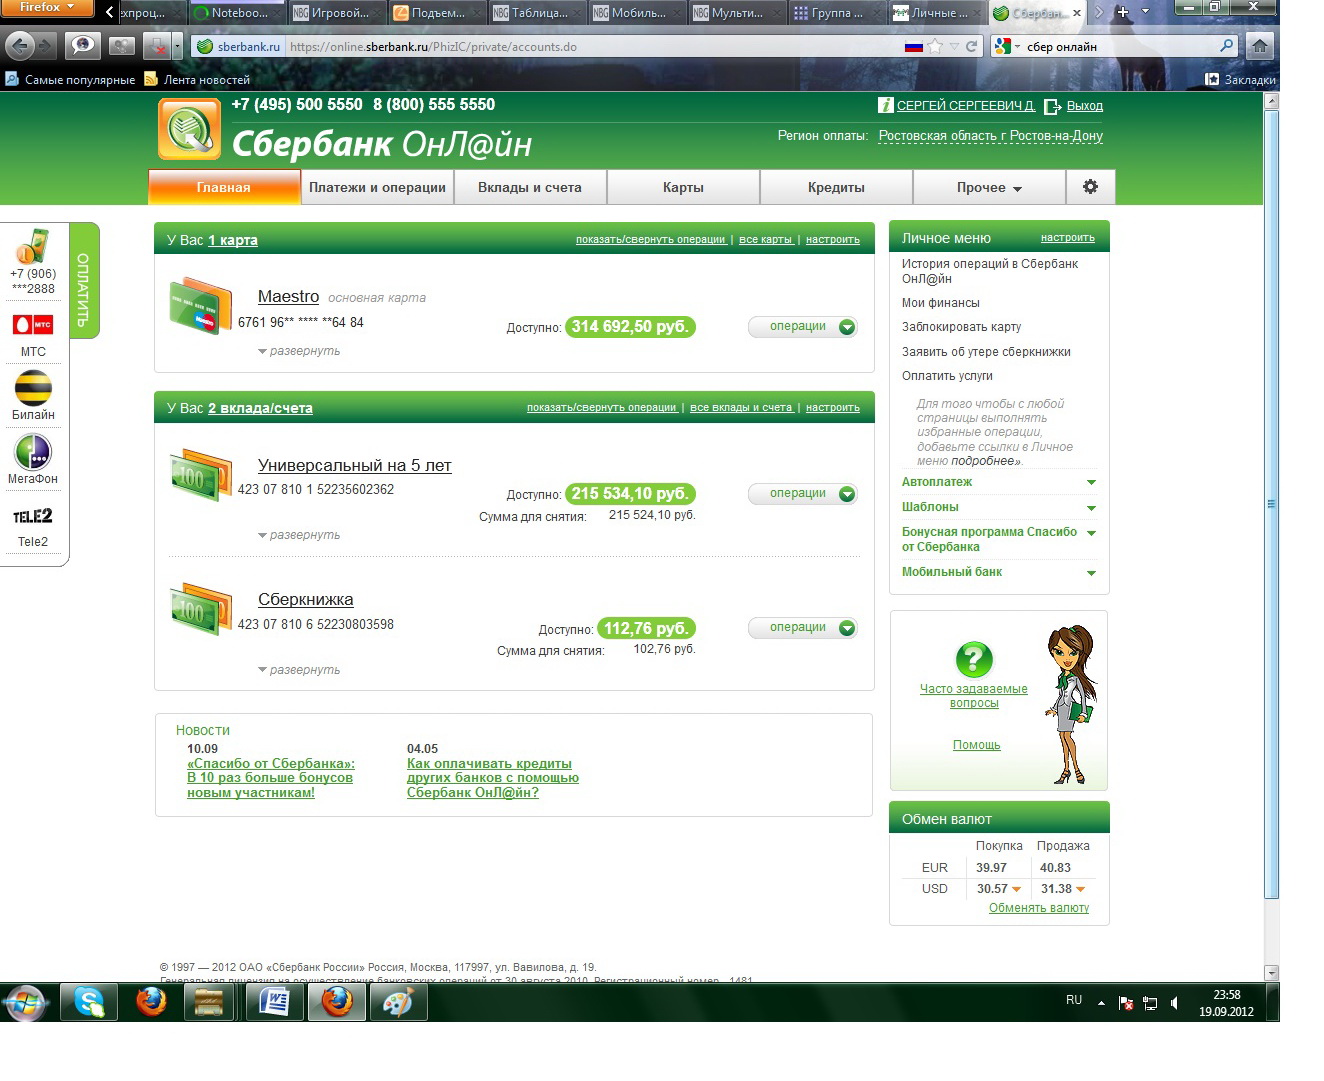Screen dimensions: 1324x1081
Task: Open the Firefox menu button
Action: click(47, 8)
